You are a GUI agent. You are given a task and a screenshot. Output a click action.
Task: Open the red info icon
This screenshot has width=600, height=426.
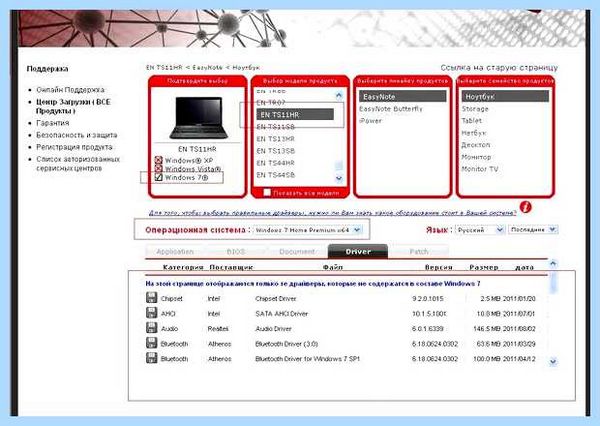(x=526, y=207)
